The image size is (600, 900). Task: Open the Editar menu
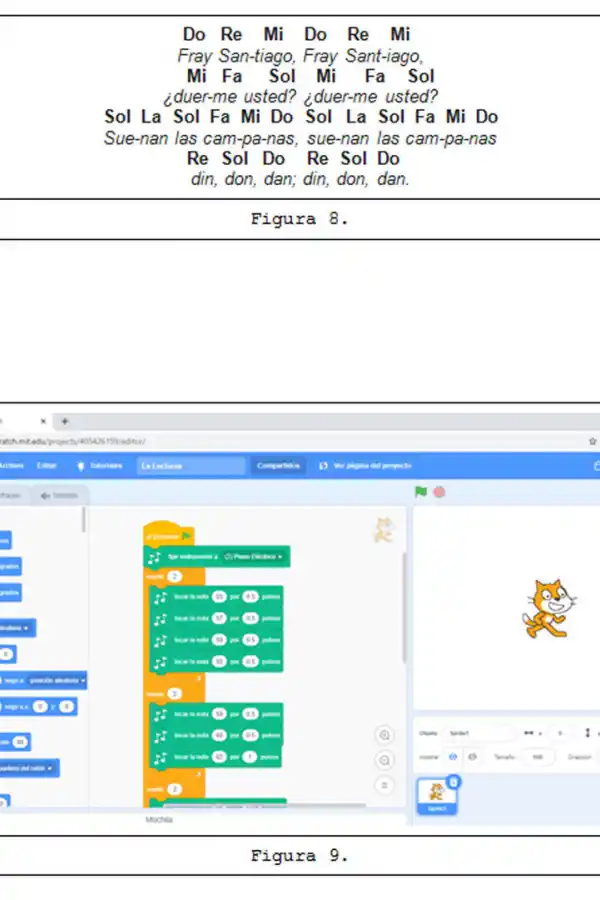point(47,466)
